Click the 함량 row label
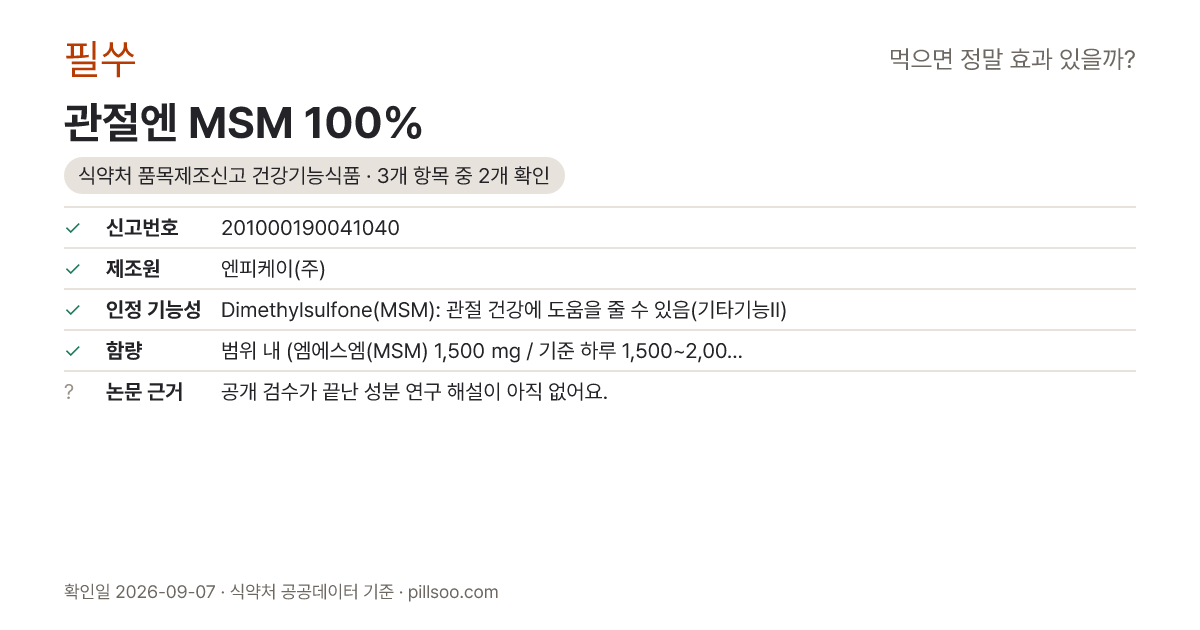The height and width of the screenshot is (630, 1200). 124,351
